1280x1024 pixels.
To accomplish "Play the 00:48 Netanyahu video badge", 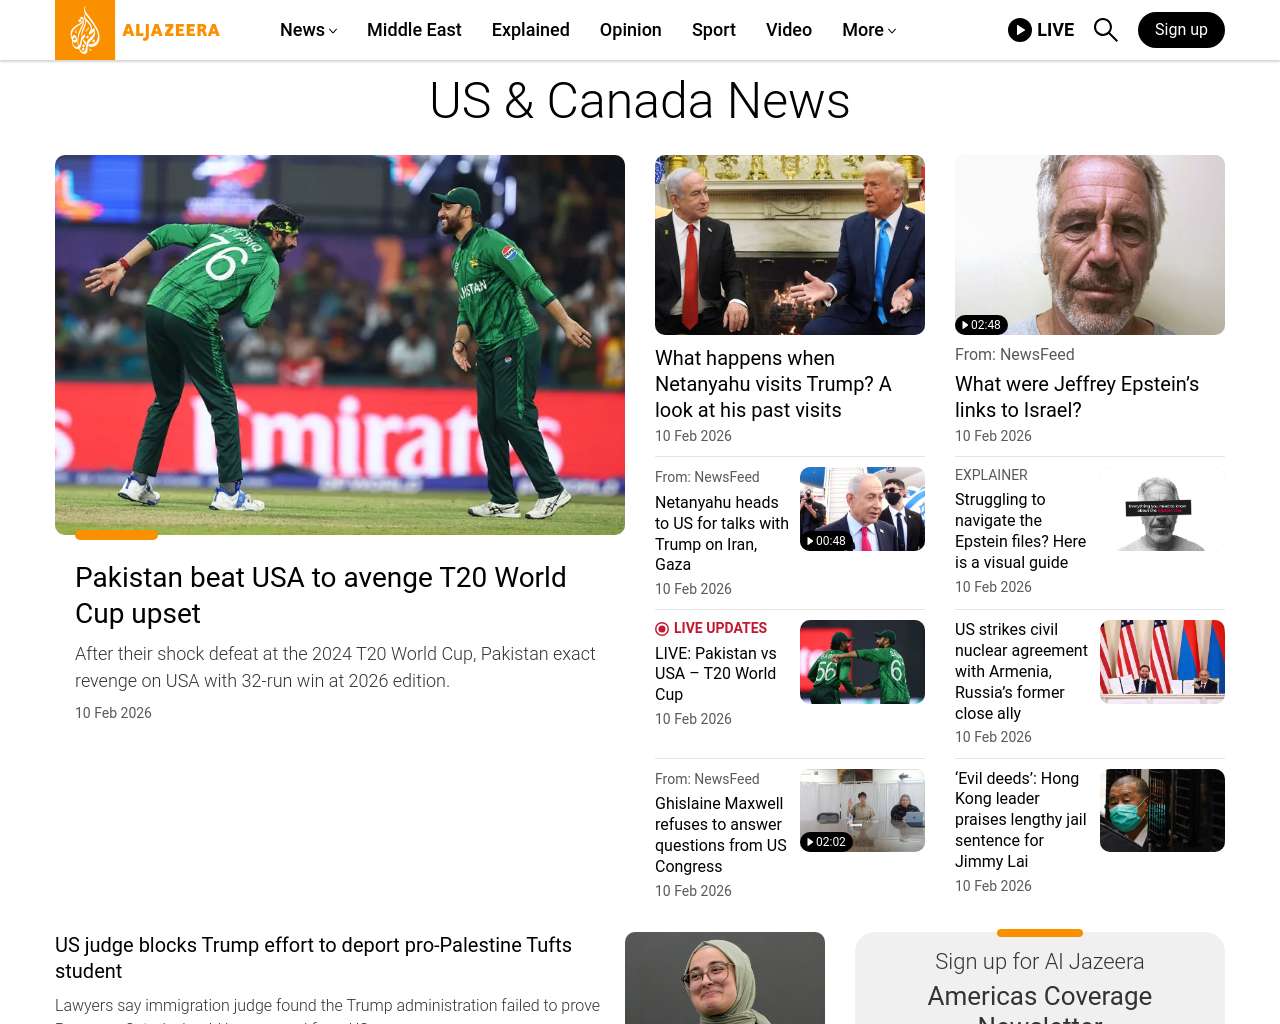I will (x=826, y=541).
